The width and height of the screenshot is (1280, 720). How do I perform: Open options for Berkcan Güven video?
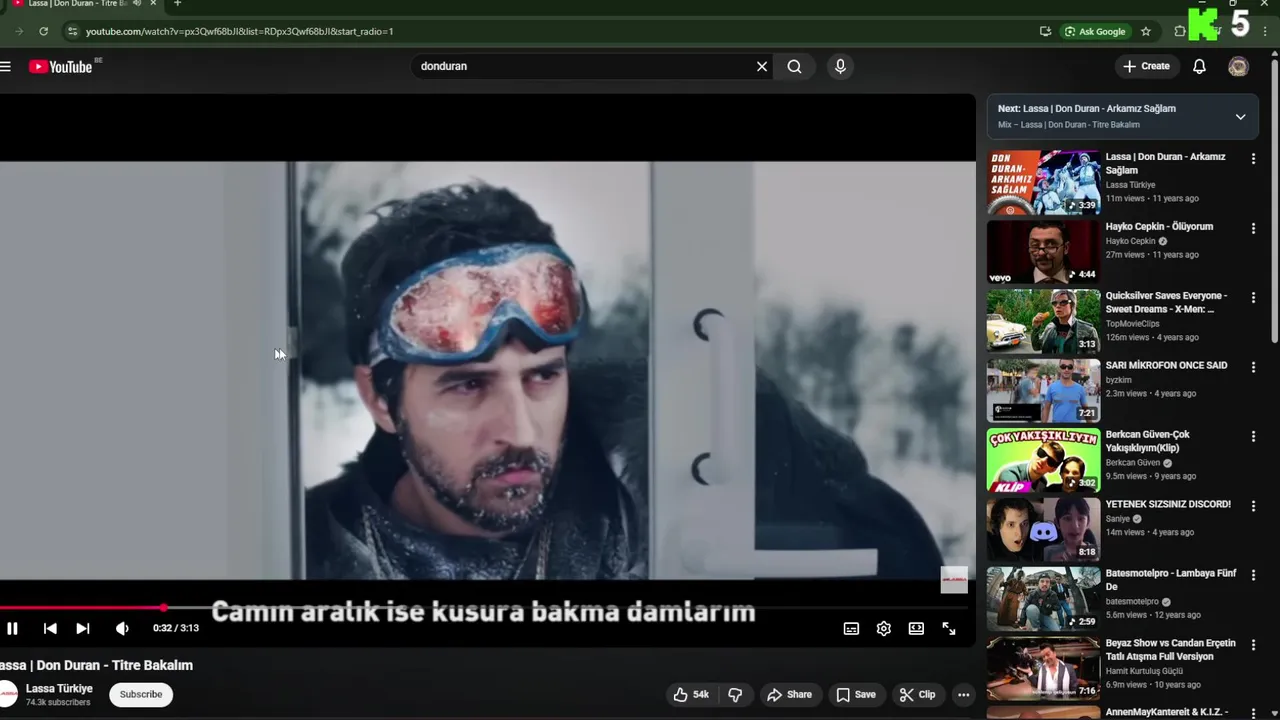(x=1253, y=436)
